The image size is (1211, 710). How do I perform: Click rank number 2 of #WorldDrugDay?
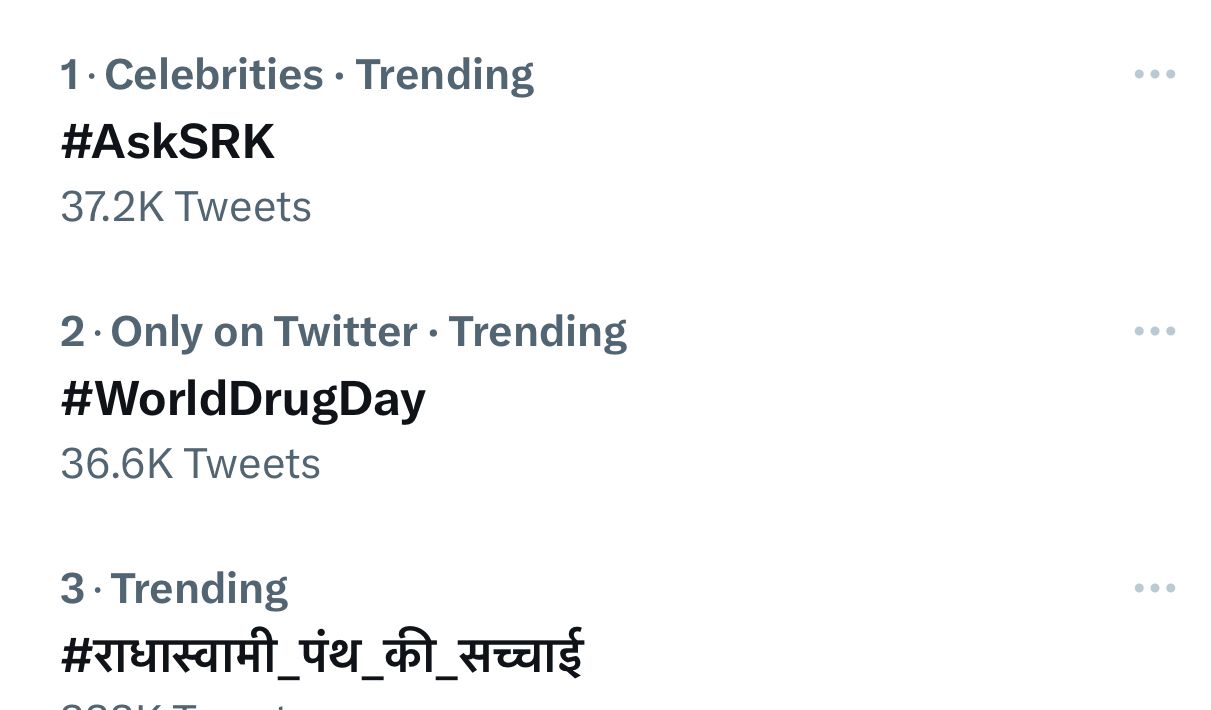point(72,332)
